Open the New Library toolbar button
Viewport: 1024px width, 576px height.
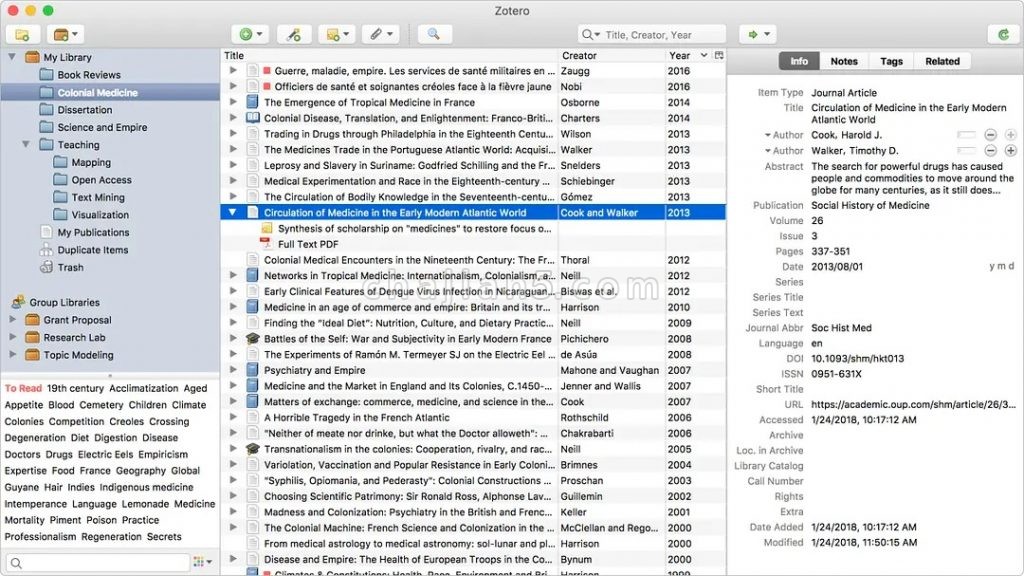[x=66, y=35]
